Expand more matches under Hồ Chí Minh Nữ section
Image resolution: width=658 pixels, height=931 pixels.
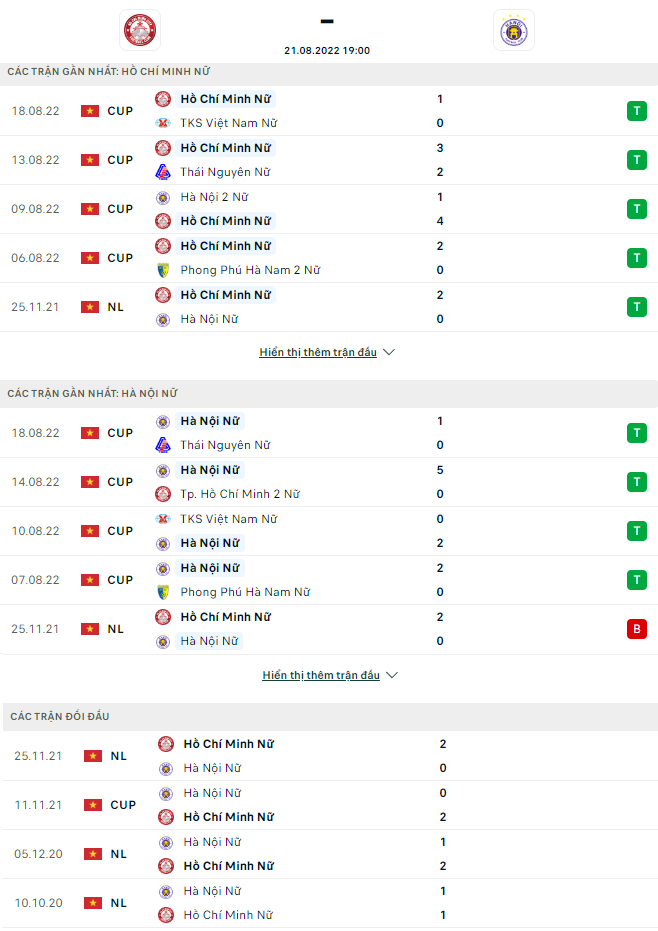click(x=318, y=353)
